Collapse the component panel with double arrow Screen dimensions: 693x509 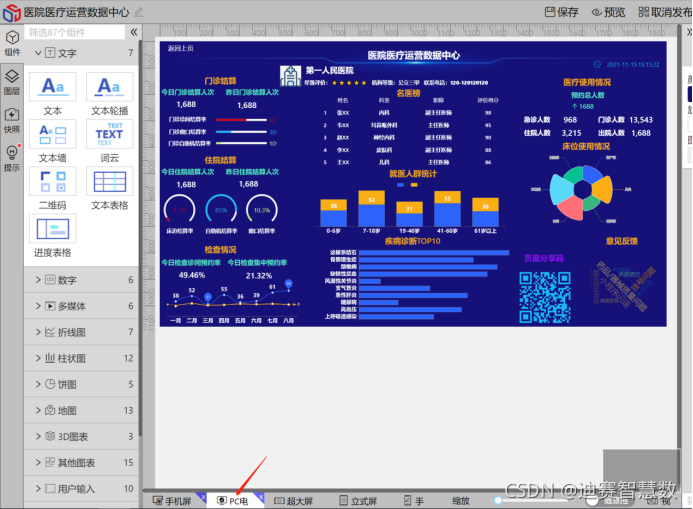point(133,32)
